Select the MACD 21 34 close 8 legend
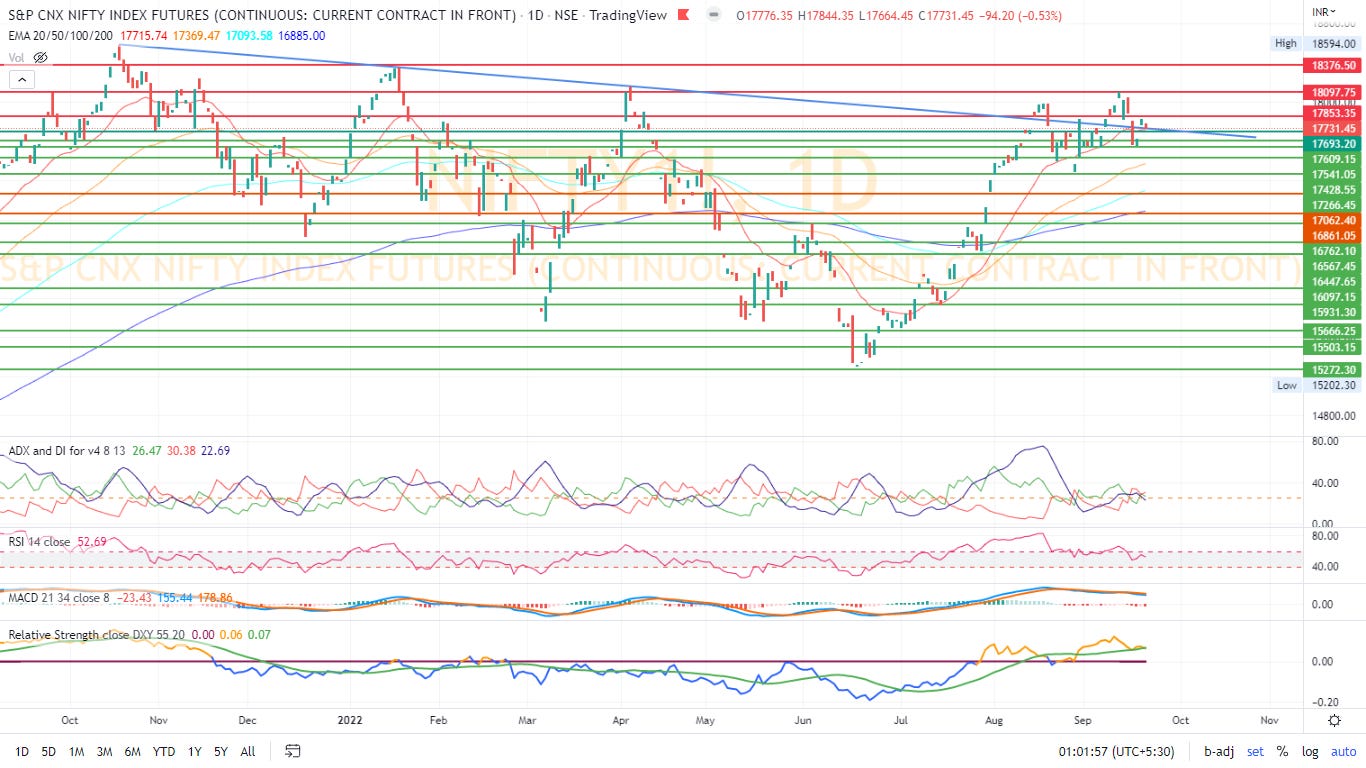Viewport: 1366px width, 768px height. [58, 597]
